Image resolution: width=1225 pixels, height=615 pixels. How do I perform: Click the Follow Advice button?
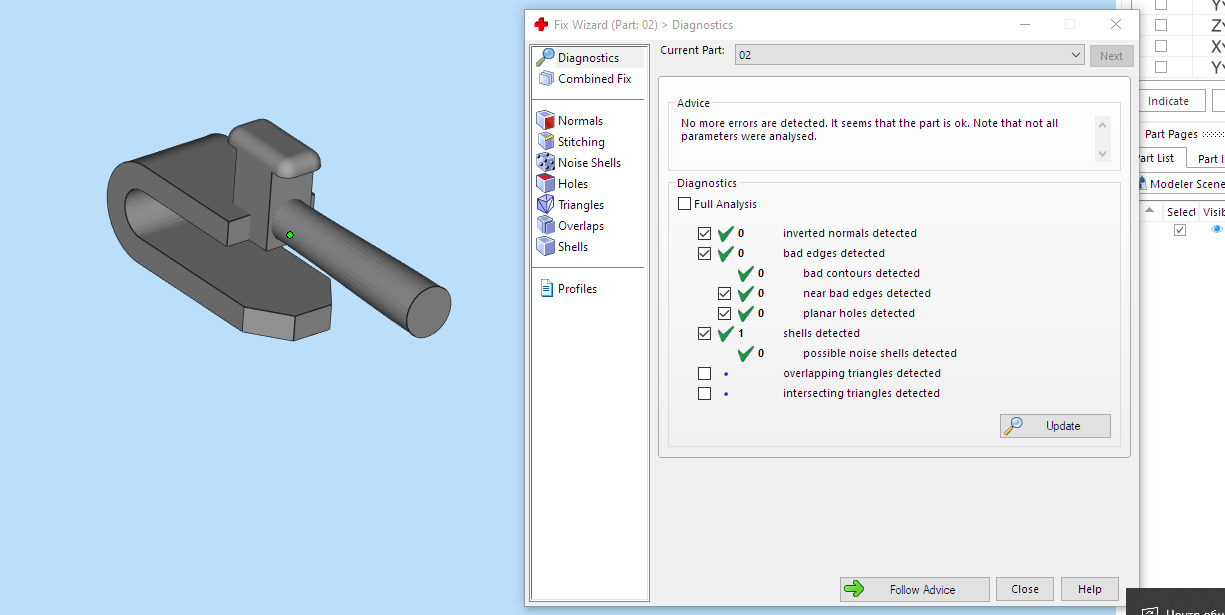point(915,590)
